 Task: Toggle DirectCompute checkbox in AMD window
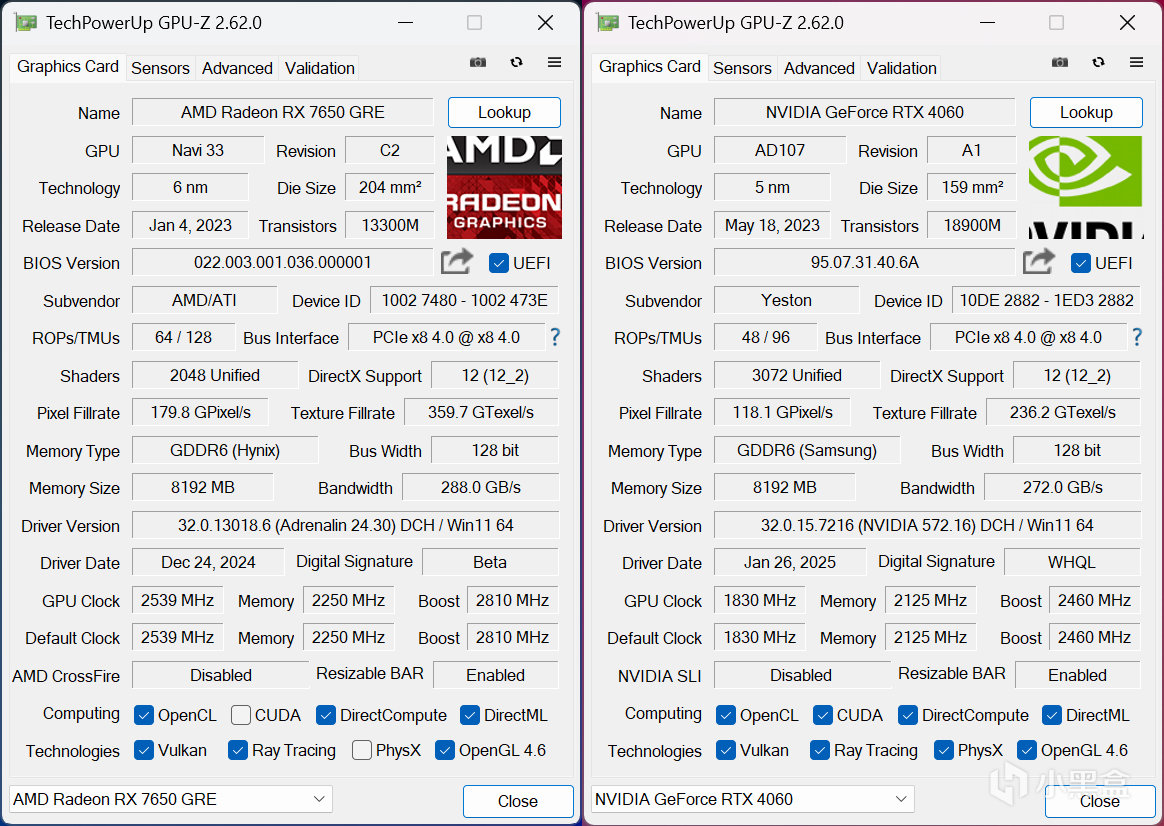(325, 715)
